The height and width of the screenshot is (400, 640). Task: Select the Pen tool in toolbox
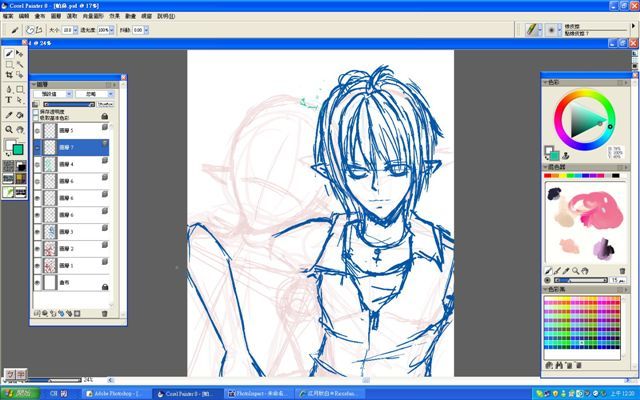pyautogui.click(x=9, y=89)
